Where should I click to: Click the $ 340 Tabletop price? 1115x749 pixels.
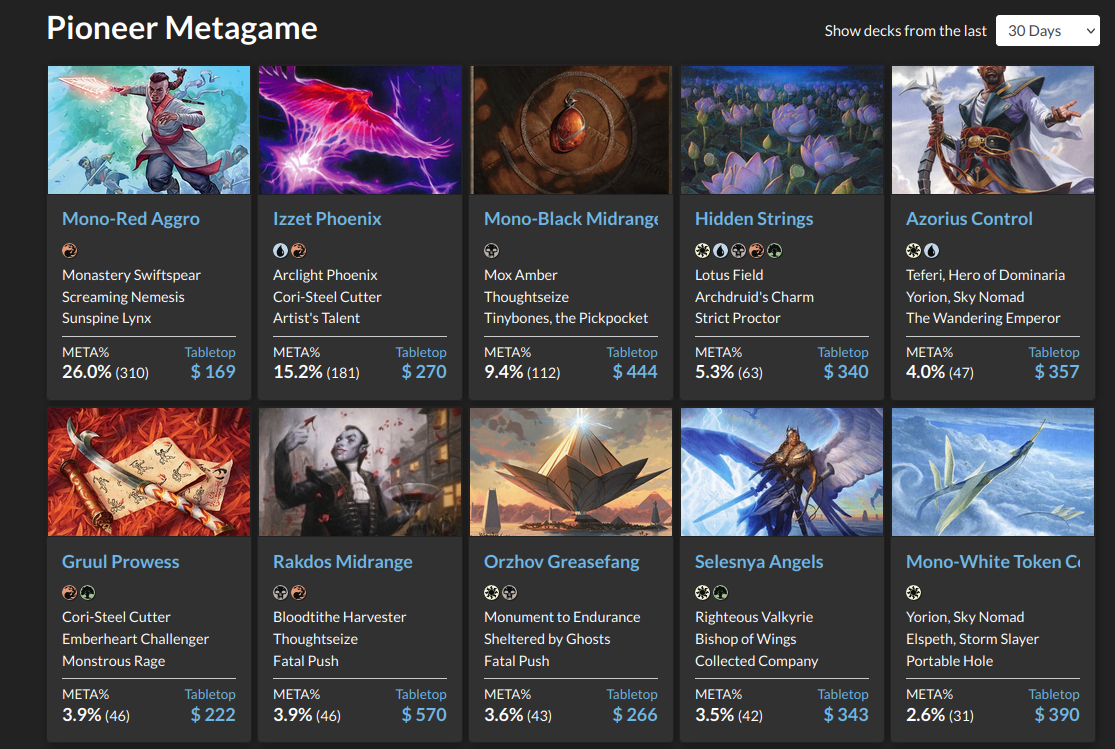[845, 372]
